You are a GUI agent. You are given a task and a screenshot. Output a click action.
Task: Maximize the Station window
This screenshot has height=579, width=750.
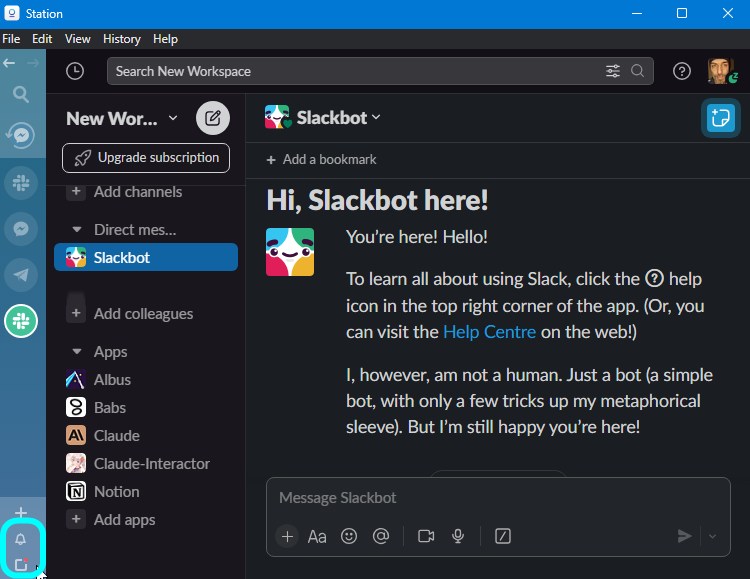click(682, 13)
